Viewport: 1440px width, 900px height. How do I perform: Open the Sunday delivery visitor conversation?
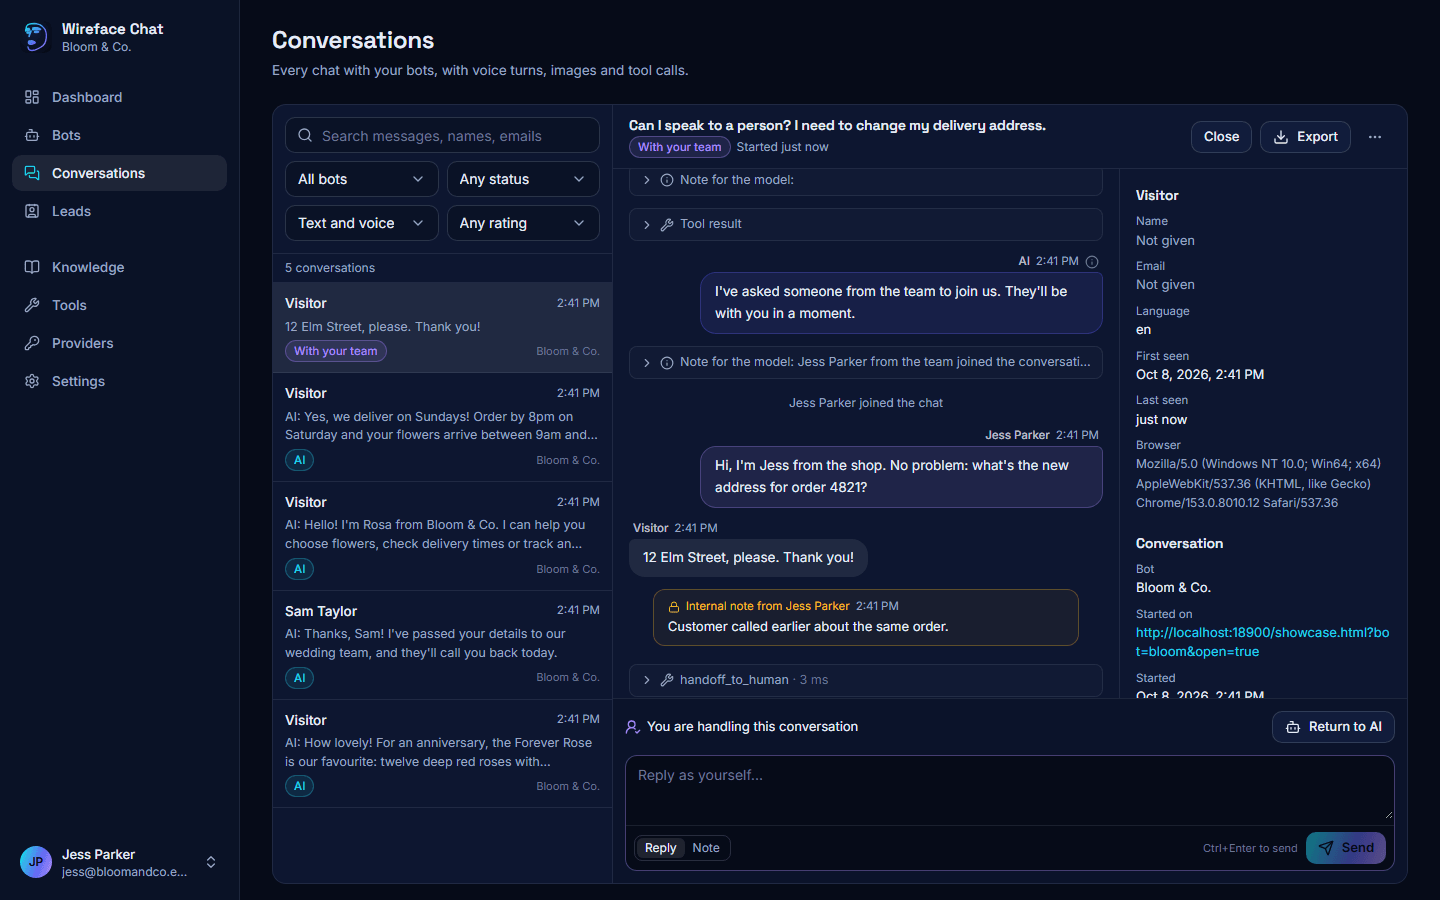tap(442, 427)
